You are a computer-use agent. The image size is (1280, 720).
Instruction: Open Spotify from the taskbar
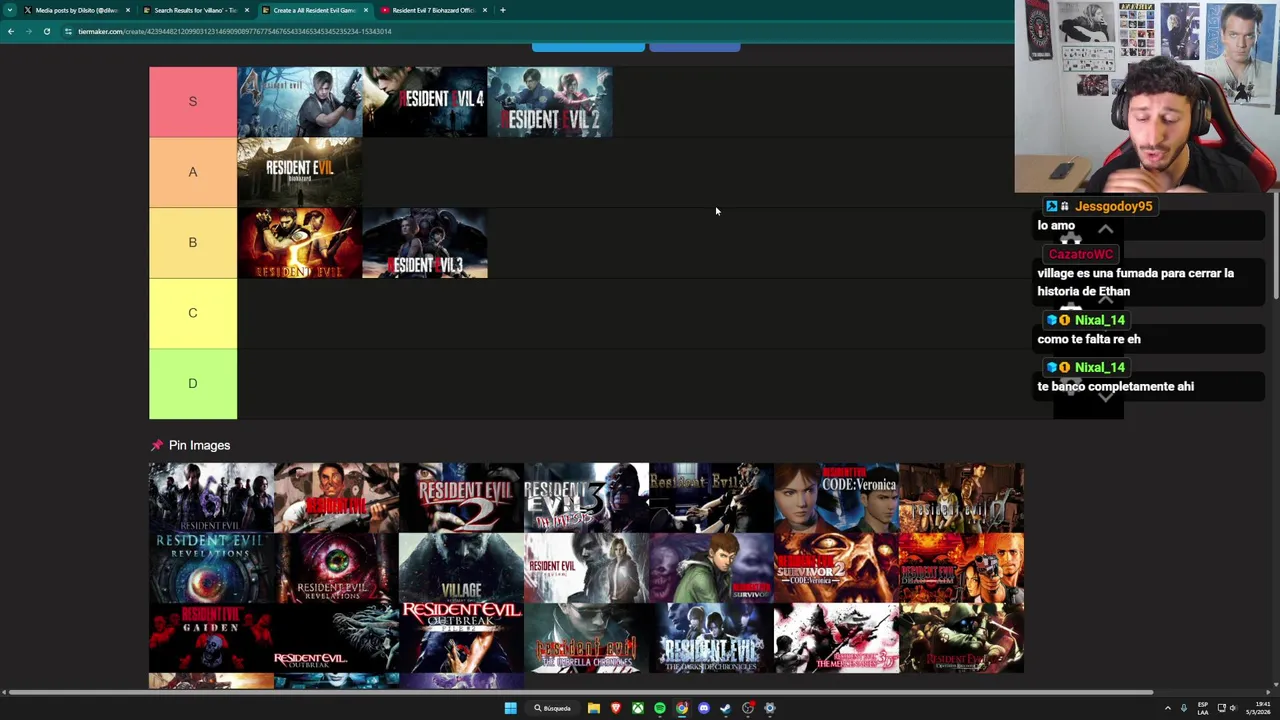pyautogui.click(x=660, y=708)
